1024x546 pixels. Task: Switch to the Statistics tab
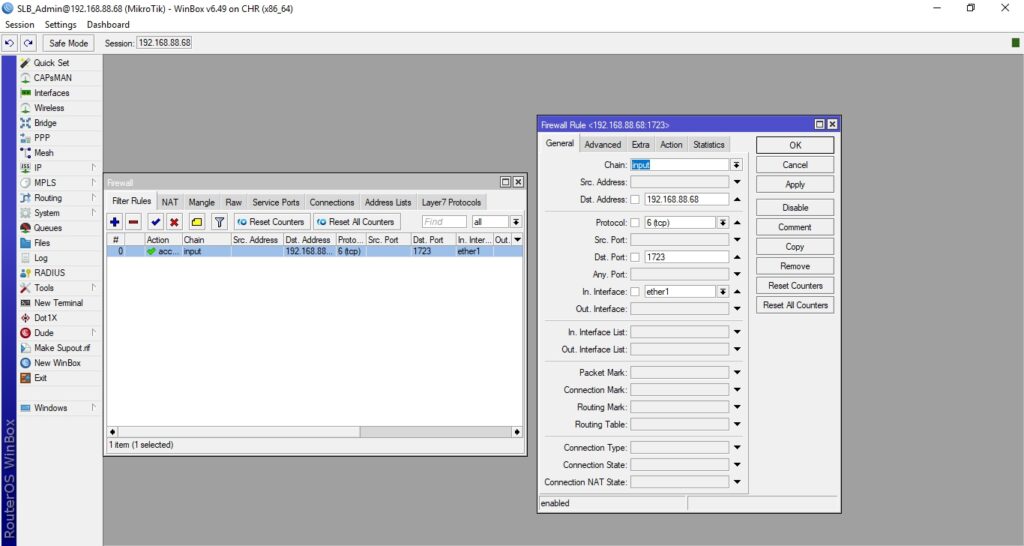coord(709,145)
